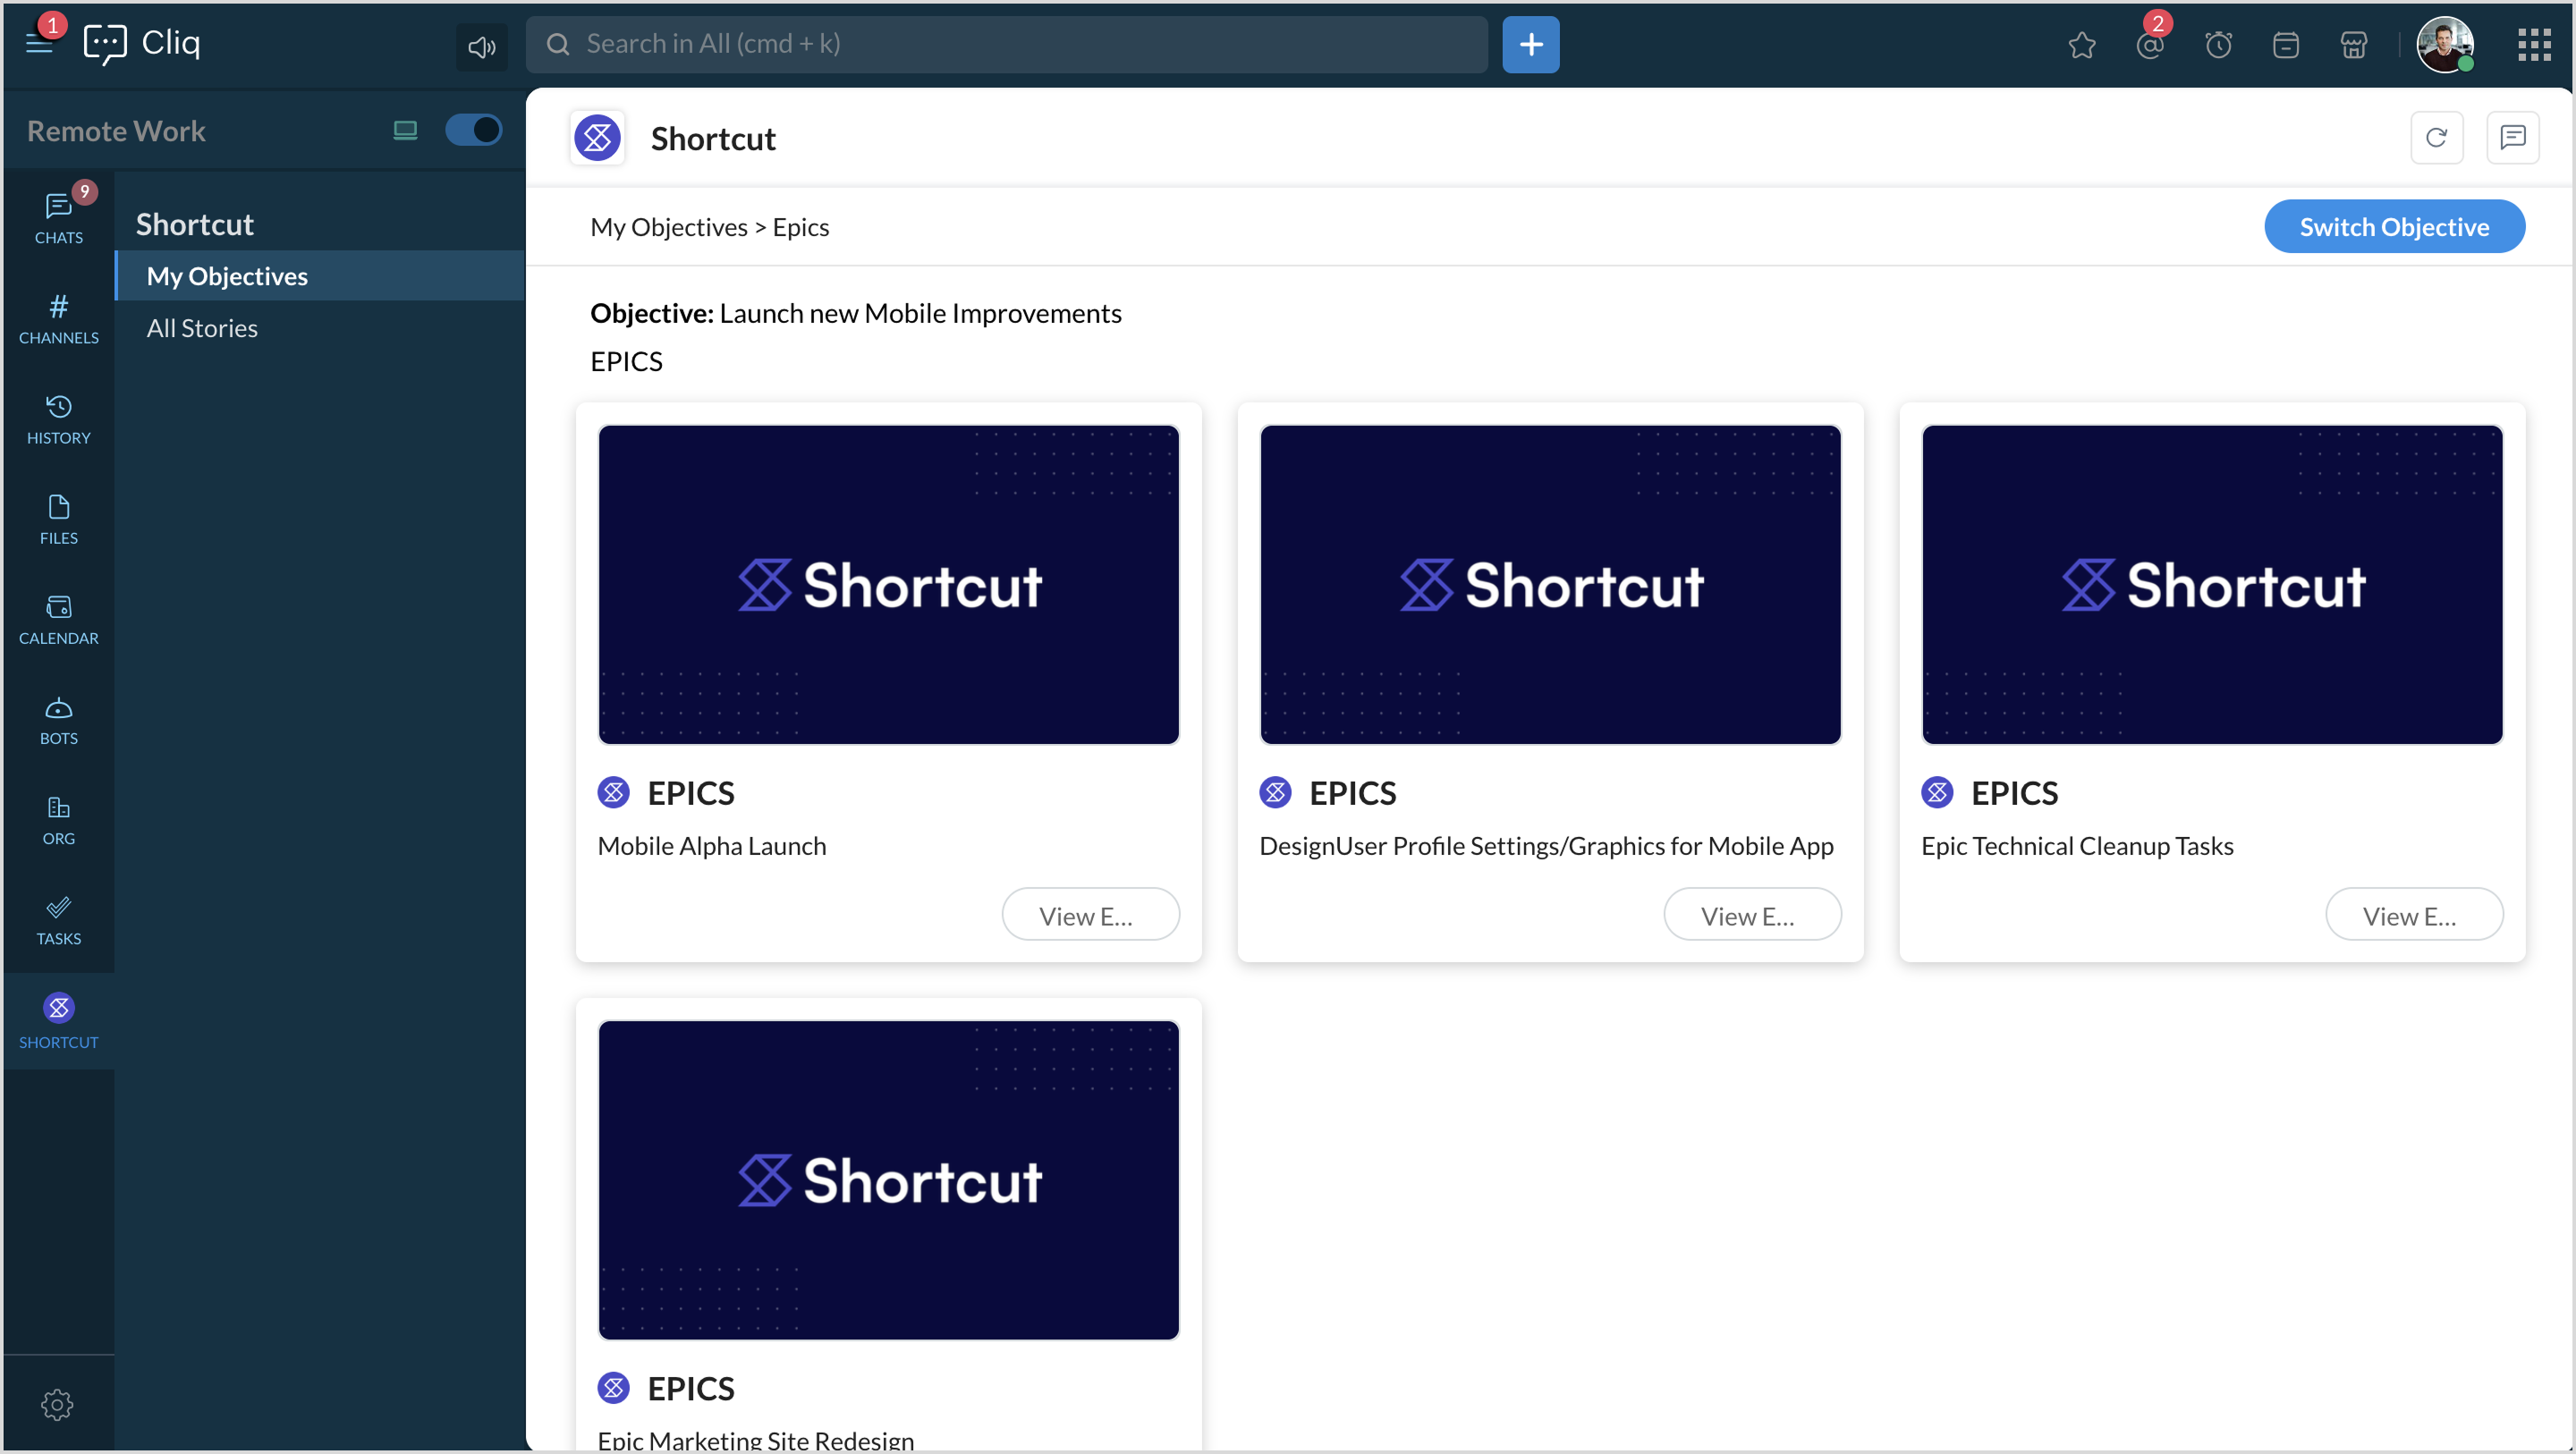
Task: Open settings gear in sidebar
Action: (x=57, y=1404)
